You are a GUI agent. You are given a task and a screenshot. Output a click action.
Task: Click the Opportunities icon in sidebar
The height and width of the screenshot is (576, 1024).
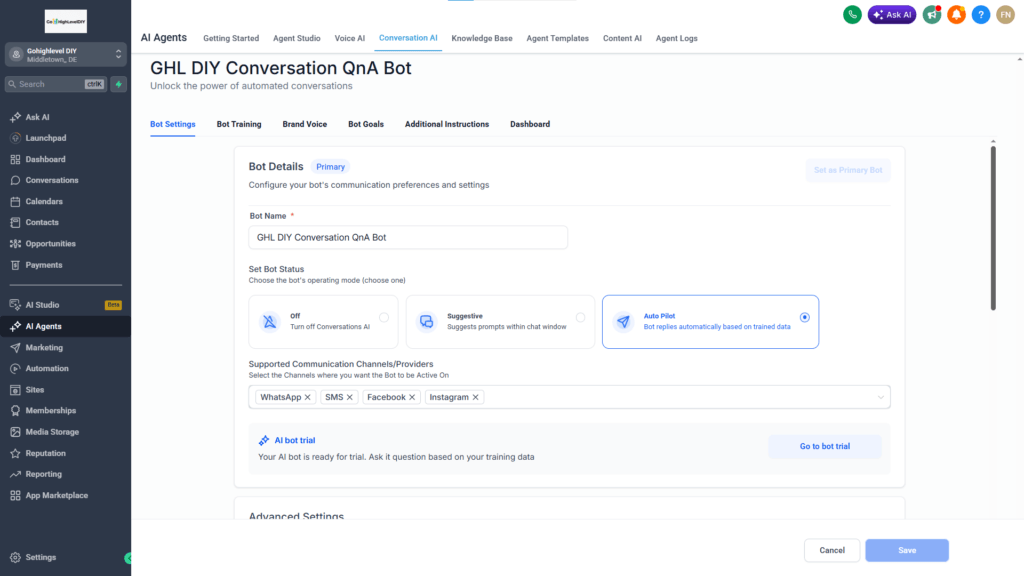coord(16,244)
